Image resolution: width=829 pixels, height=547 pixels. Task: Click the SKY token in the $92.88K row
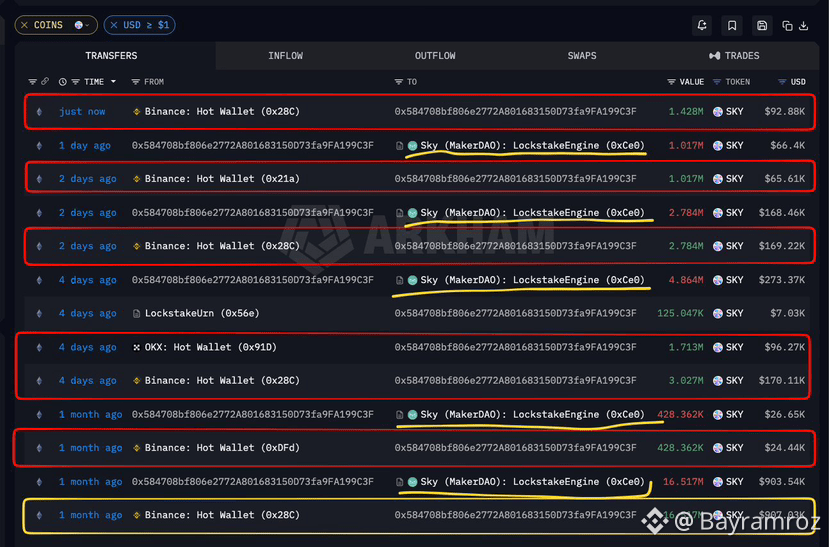click(728, 112)
